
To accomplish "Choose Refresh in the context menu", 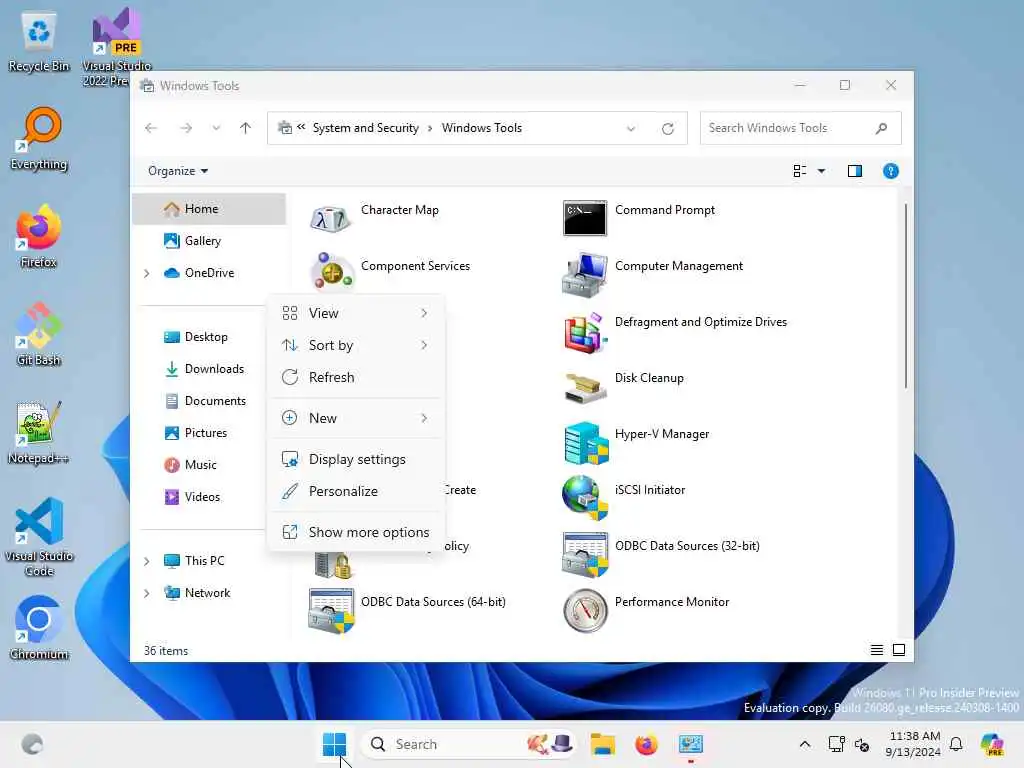I will [x=356, y=377].
